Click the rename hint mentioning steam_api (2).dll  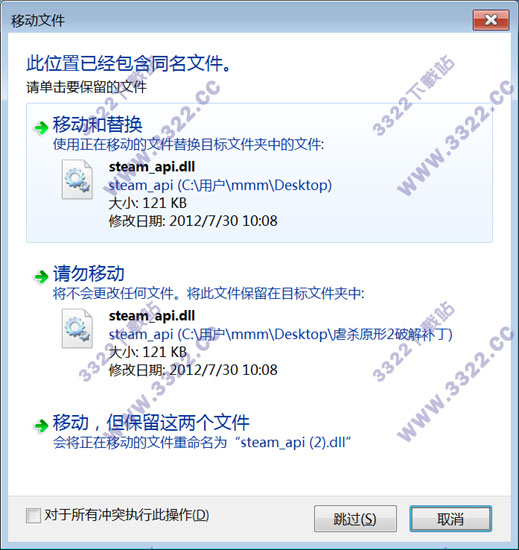pyautogui.click(x=202, y=443)
